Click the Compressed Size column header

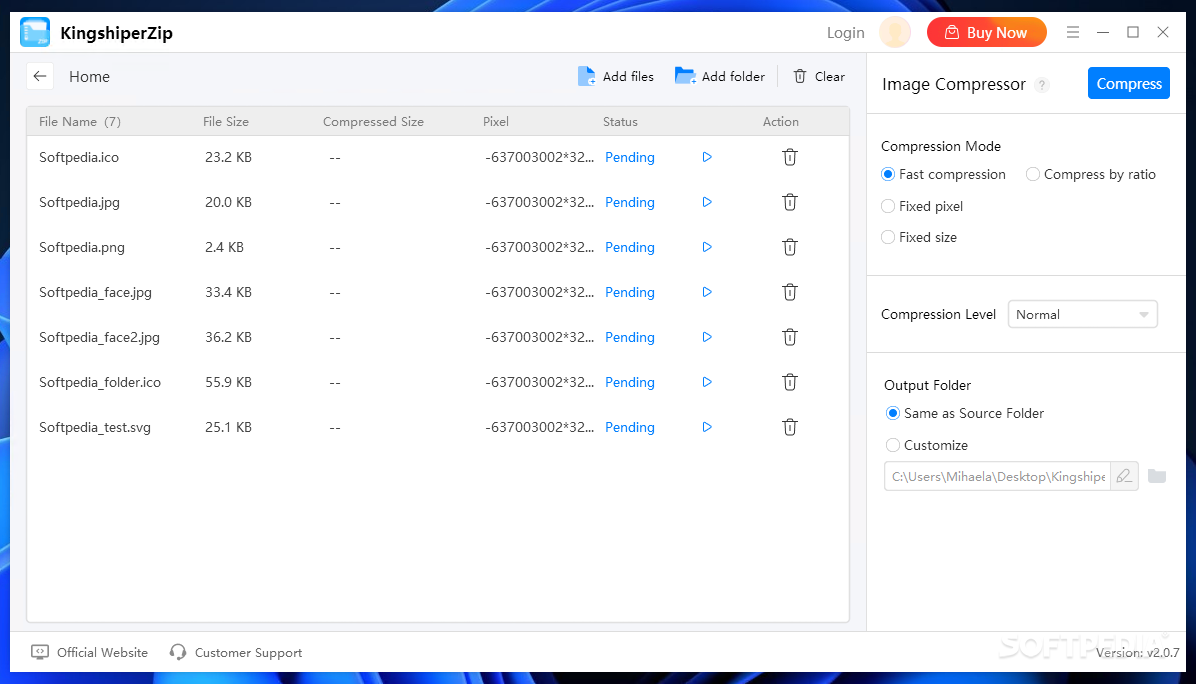(373, 121)
